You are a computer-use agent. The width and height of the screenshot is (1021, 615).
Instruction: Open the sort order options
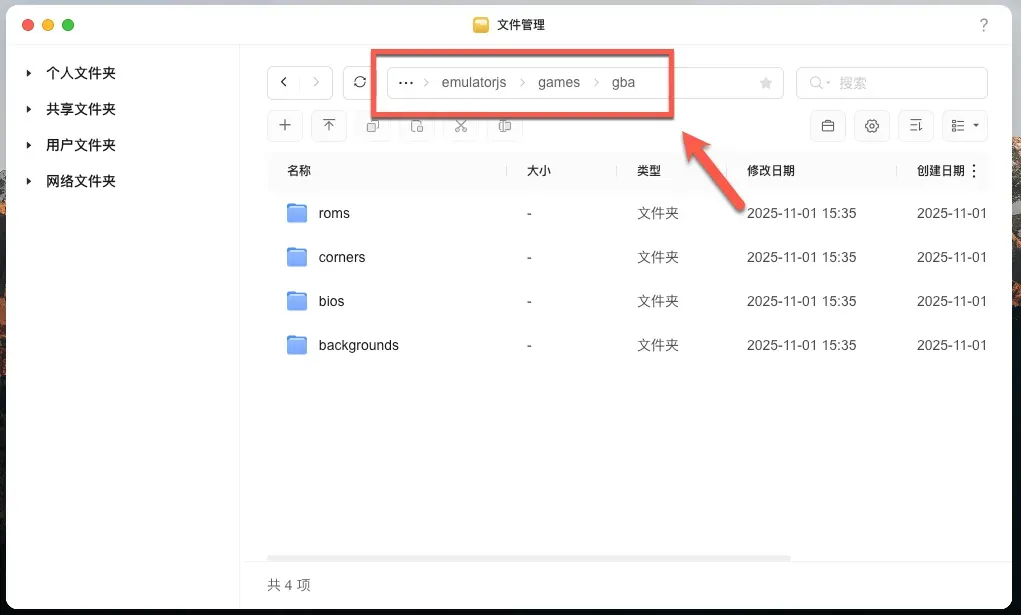click(916, 126)
